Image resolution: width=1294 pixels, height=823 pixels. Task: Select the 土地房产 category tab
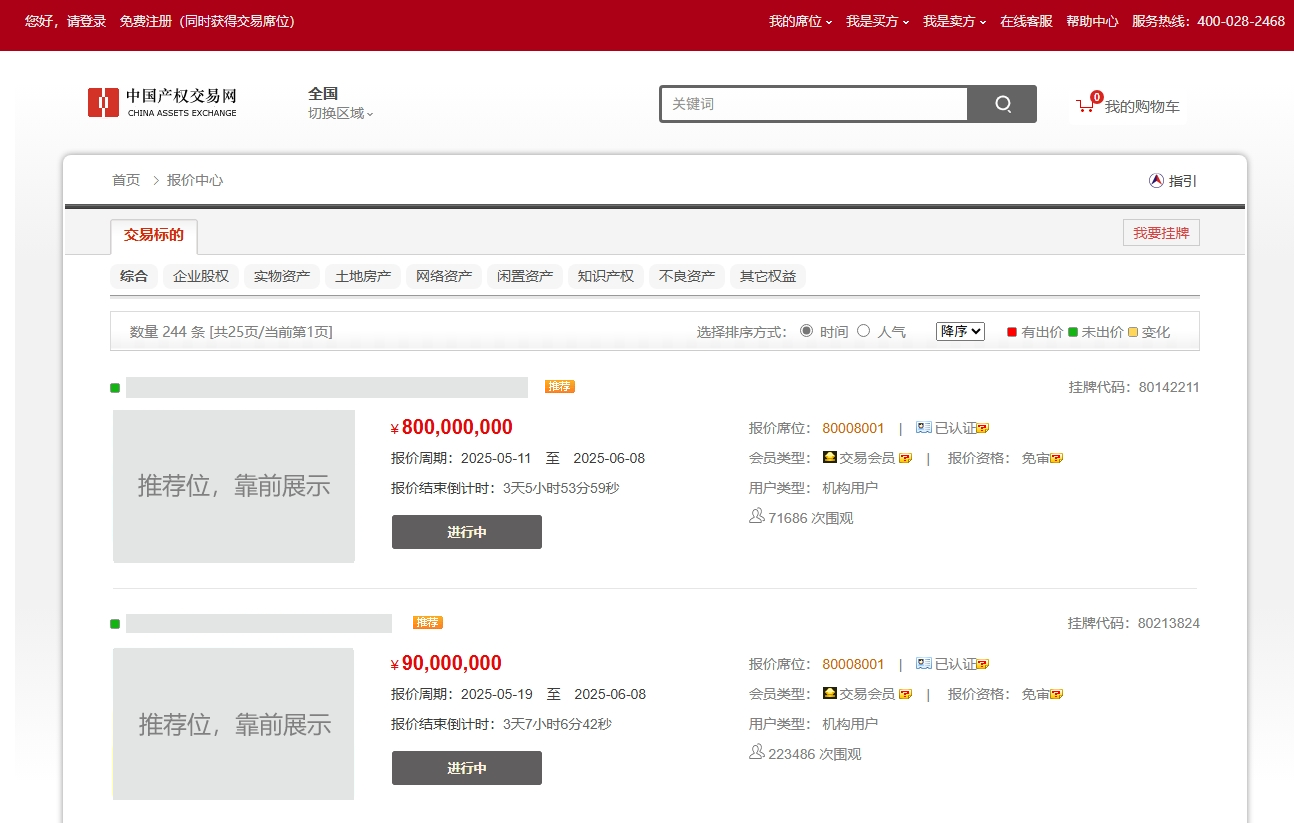pos(363,277)
